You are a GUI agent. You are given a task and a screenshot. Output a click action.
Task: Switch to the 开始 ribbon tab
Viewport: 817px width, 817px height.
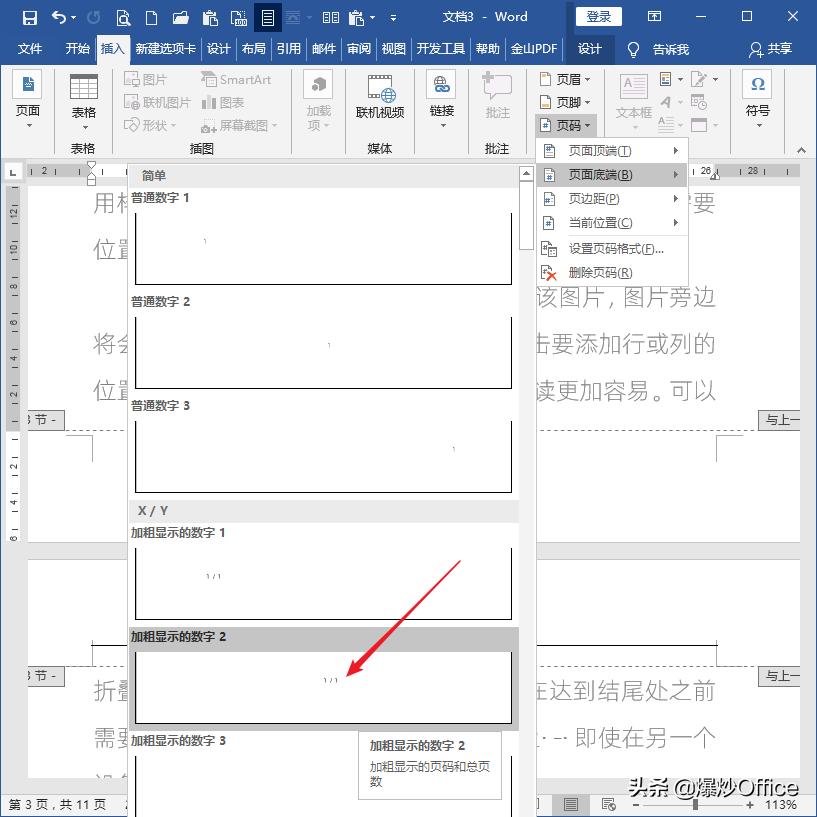pyautogui.click(x=77, y=48)
